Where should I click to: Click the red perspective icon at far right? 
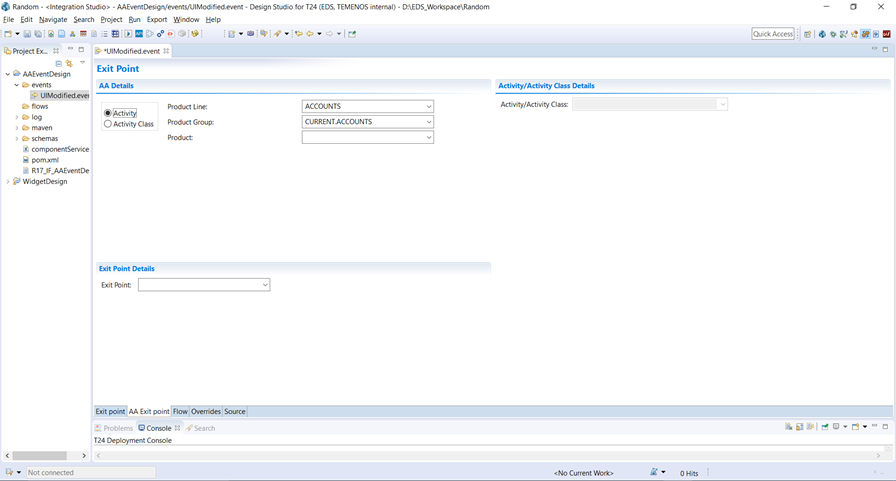point(887,34)
